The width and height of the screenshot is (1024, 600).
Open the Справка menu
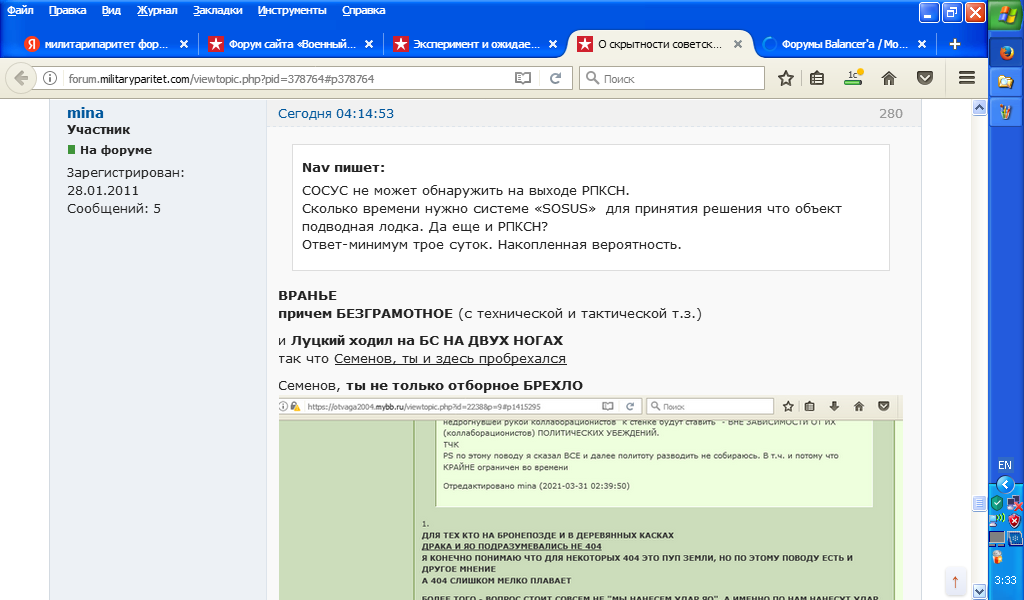(x=363, y=10)
